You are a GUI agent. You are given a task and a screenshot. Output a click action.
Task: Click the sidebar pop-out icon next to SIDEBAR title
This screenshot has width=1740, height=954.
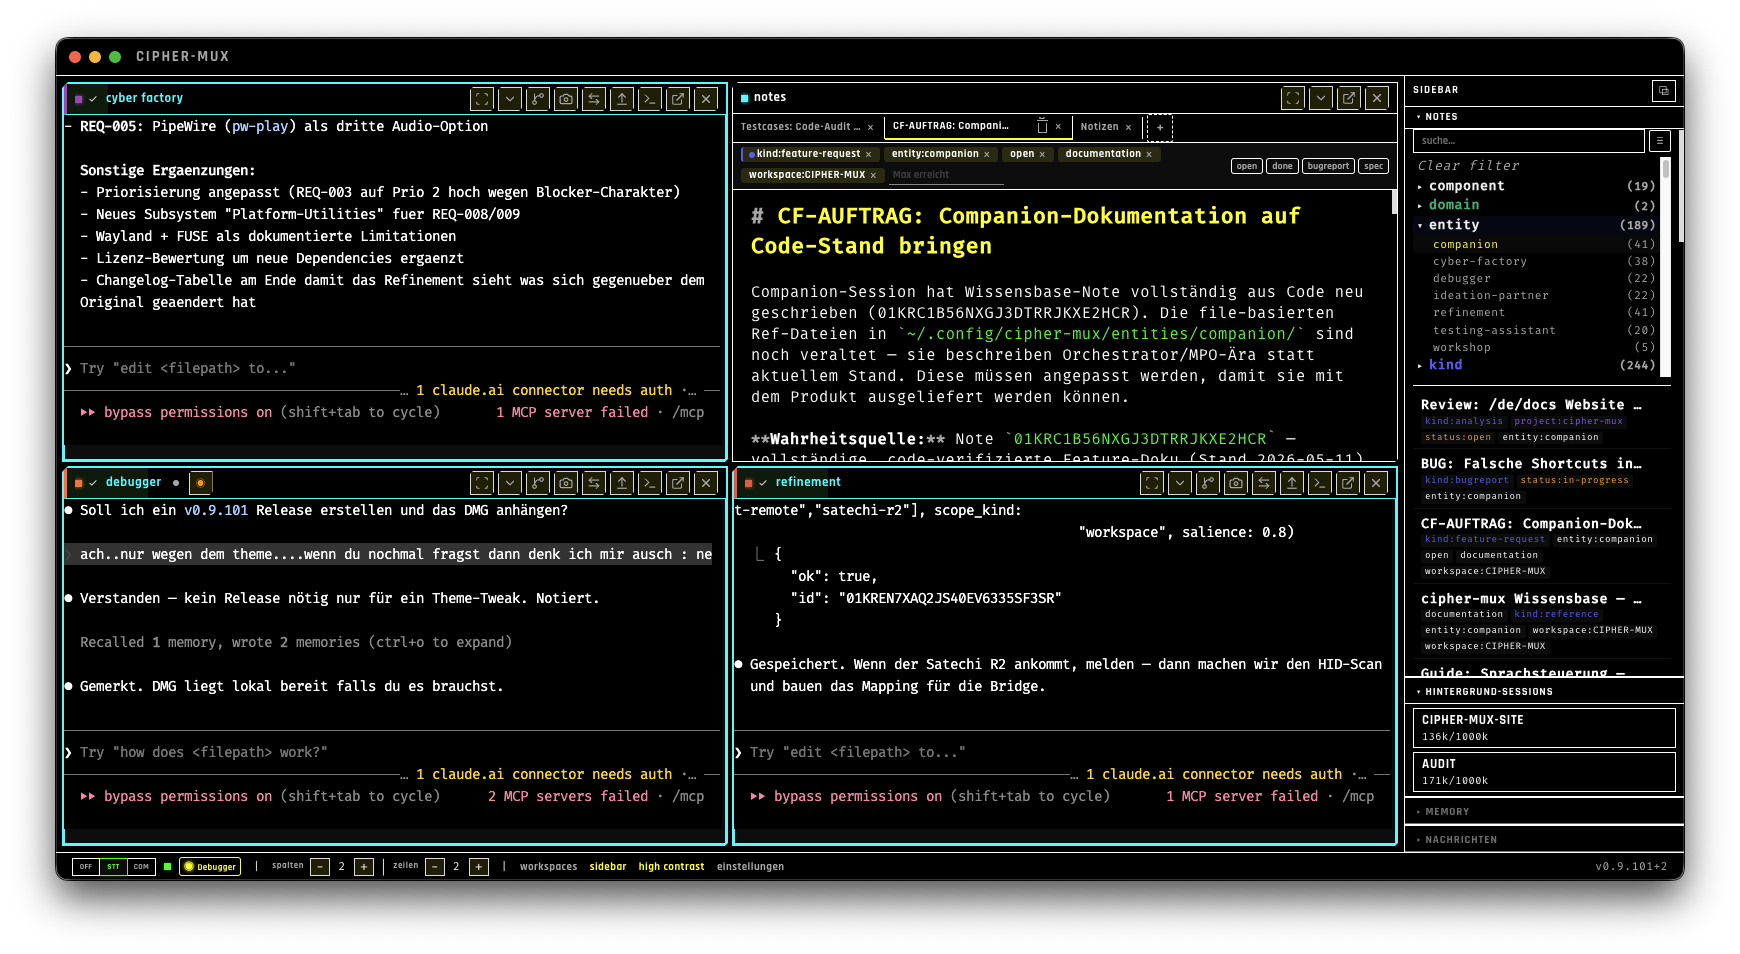[1664, 90]
